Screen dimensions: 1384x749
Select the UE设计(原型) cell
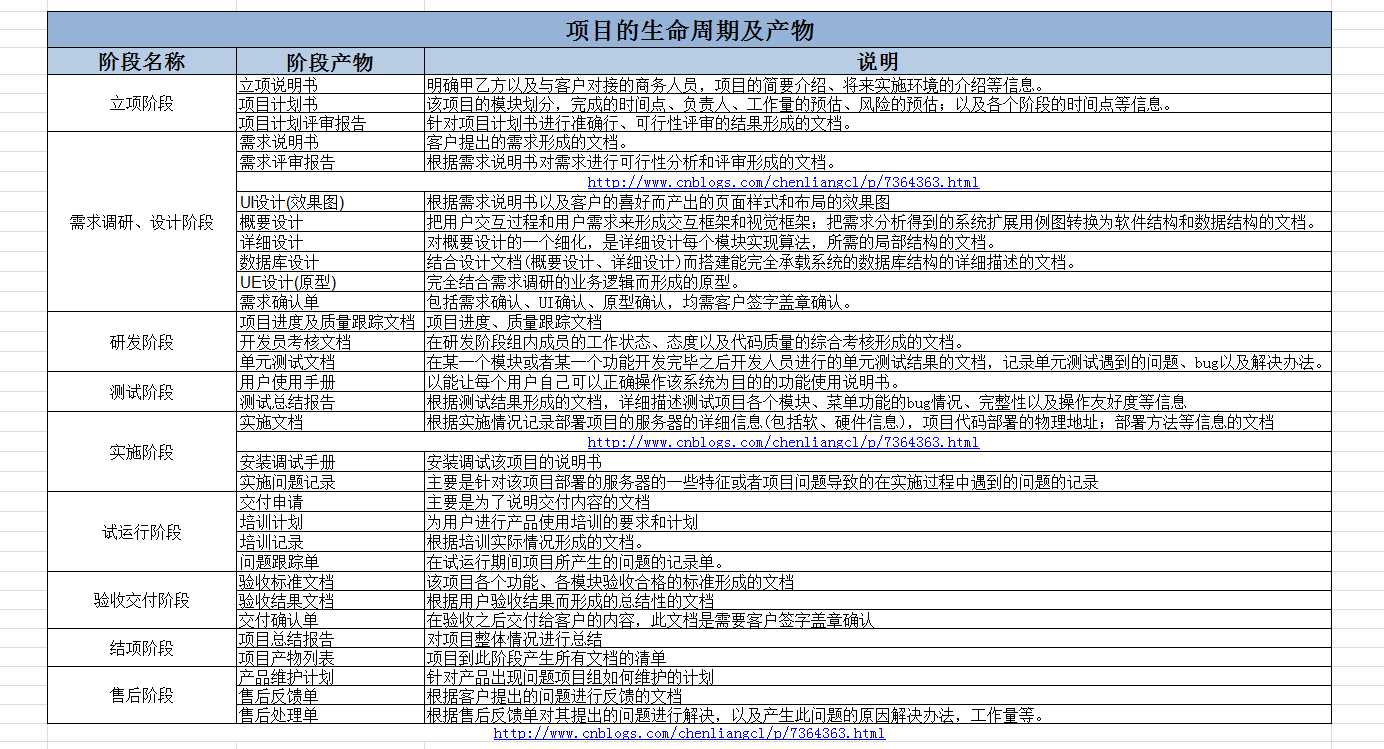pyautogui.click(x=330, y=282)
